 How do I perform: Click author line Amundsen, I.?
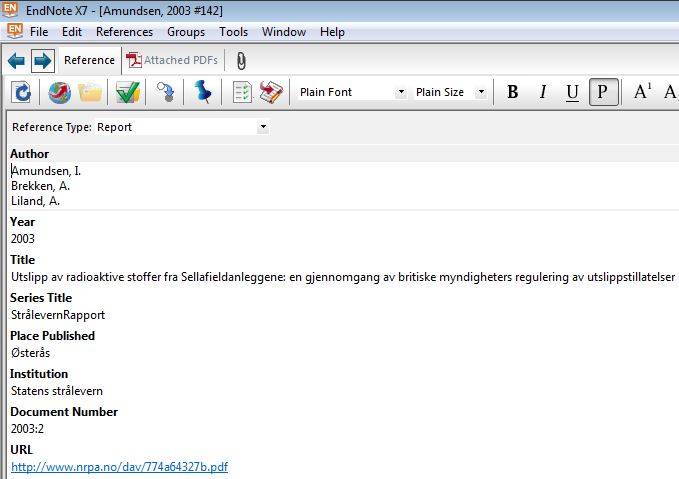46,171
